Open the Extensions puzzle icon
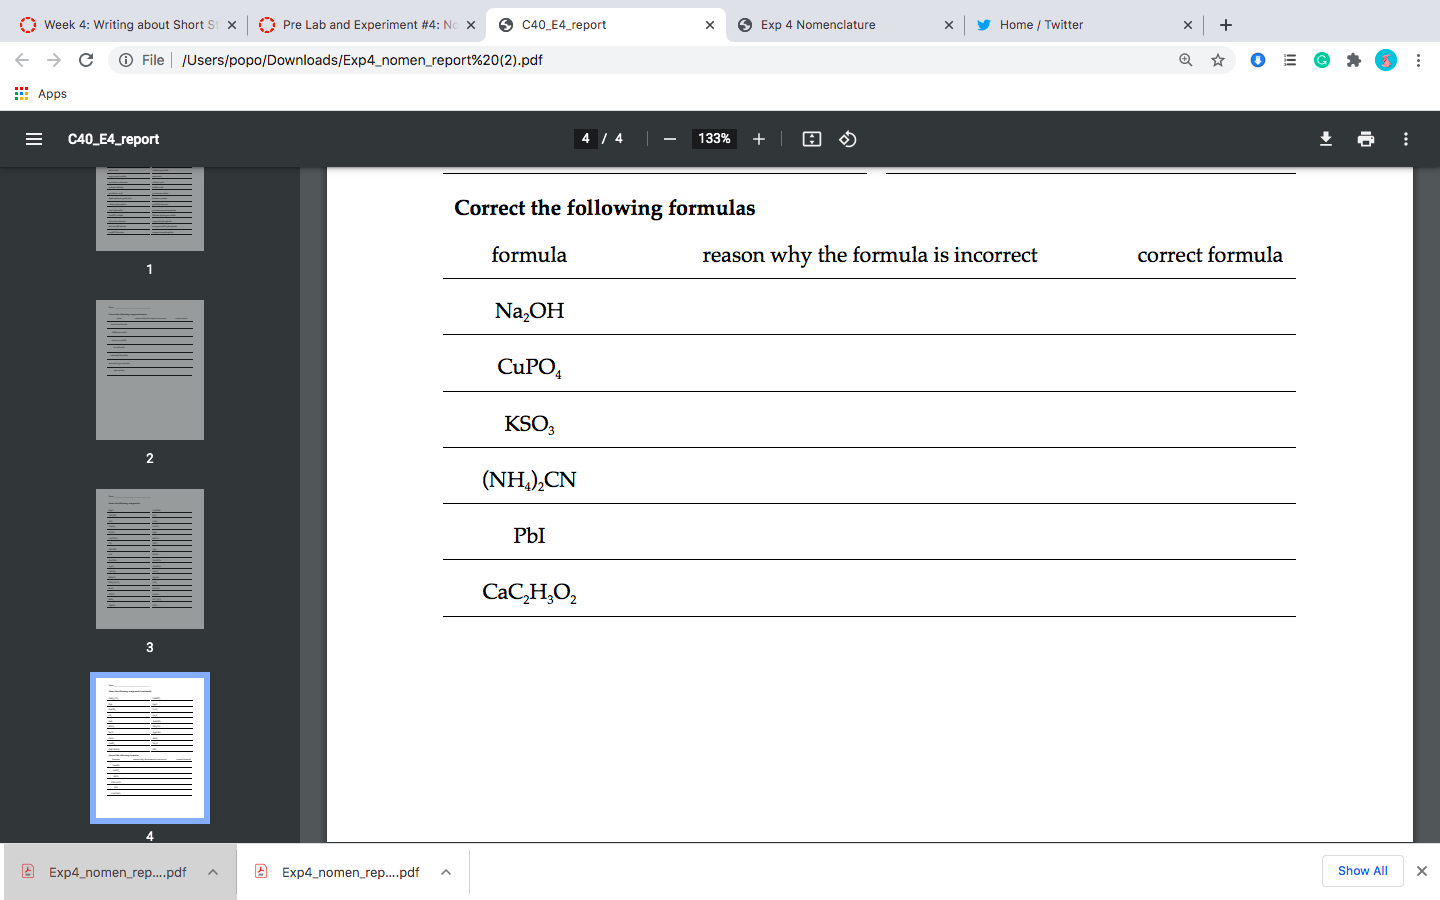The image size is (1440, 900). click(1354, 60)
